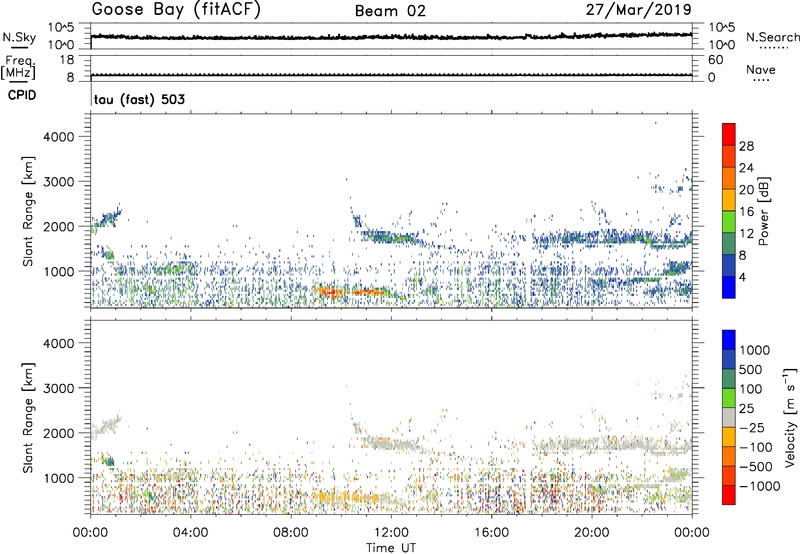The width and height of the screenshot is (800, 554).
Task: Click the '12:00' time tick label
Action: pyautogui.click(x=391, y=533)
